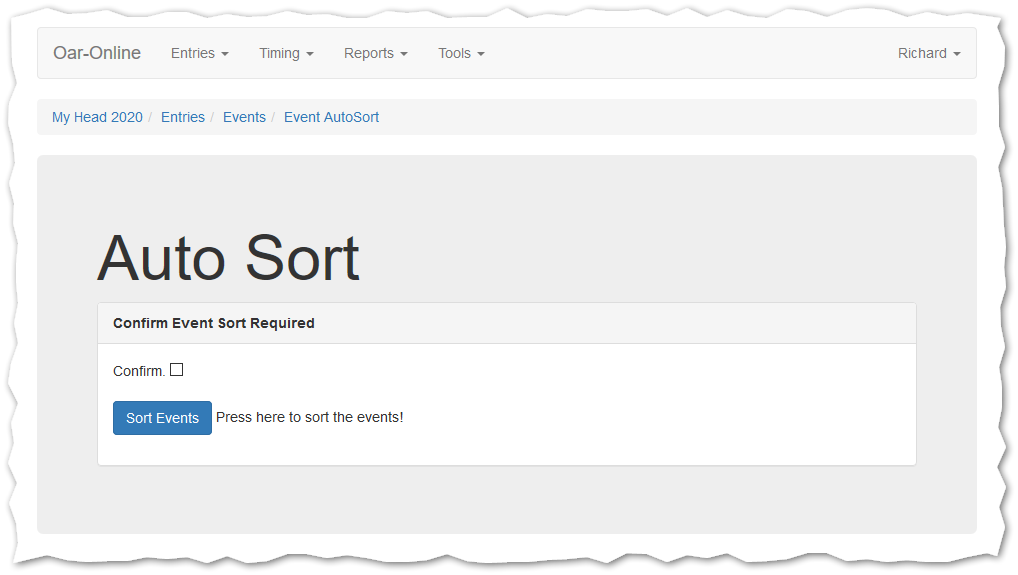Click the Oar-Online brand link
1018x575 pixels.
pyautogui.click(x=97, y=53)
